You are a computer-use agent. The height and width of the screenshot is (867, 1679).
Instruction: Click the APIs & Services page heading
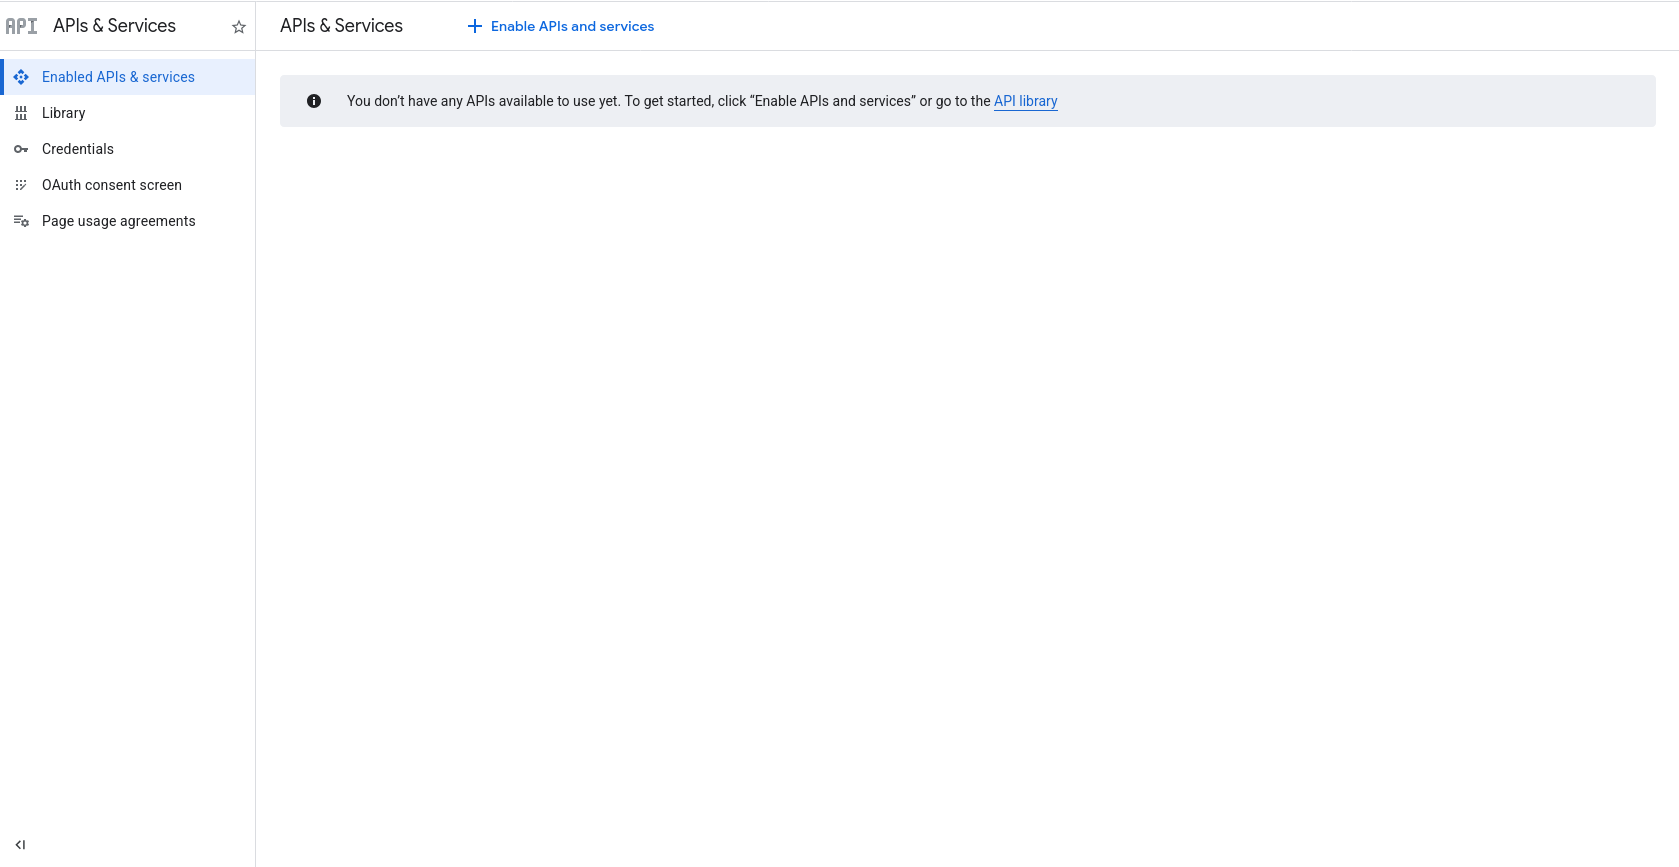(341, 26)
